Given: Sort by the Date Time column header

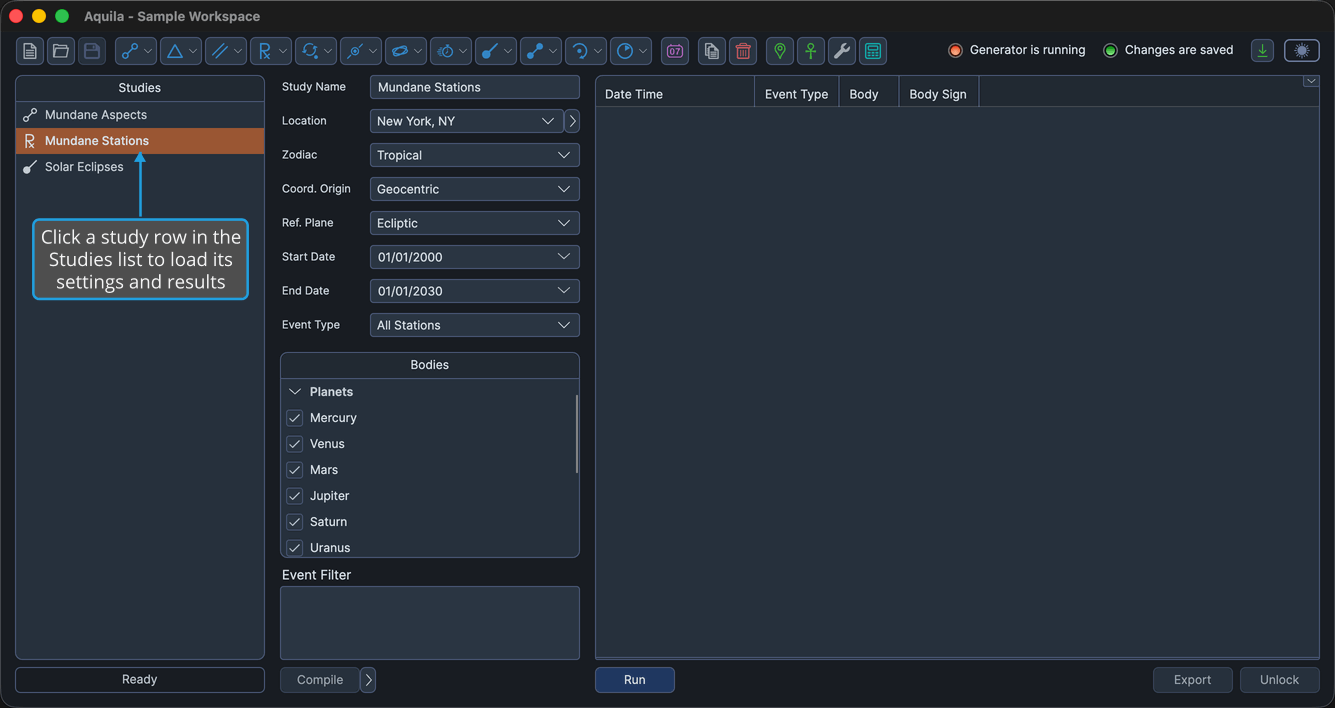Looking at the screenshot, I should tap(675, 94).
